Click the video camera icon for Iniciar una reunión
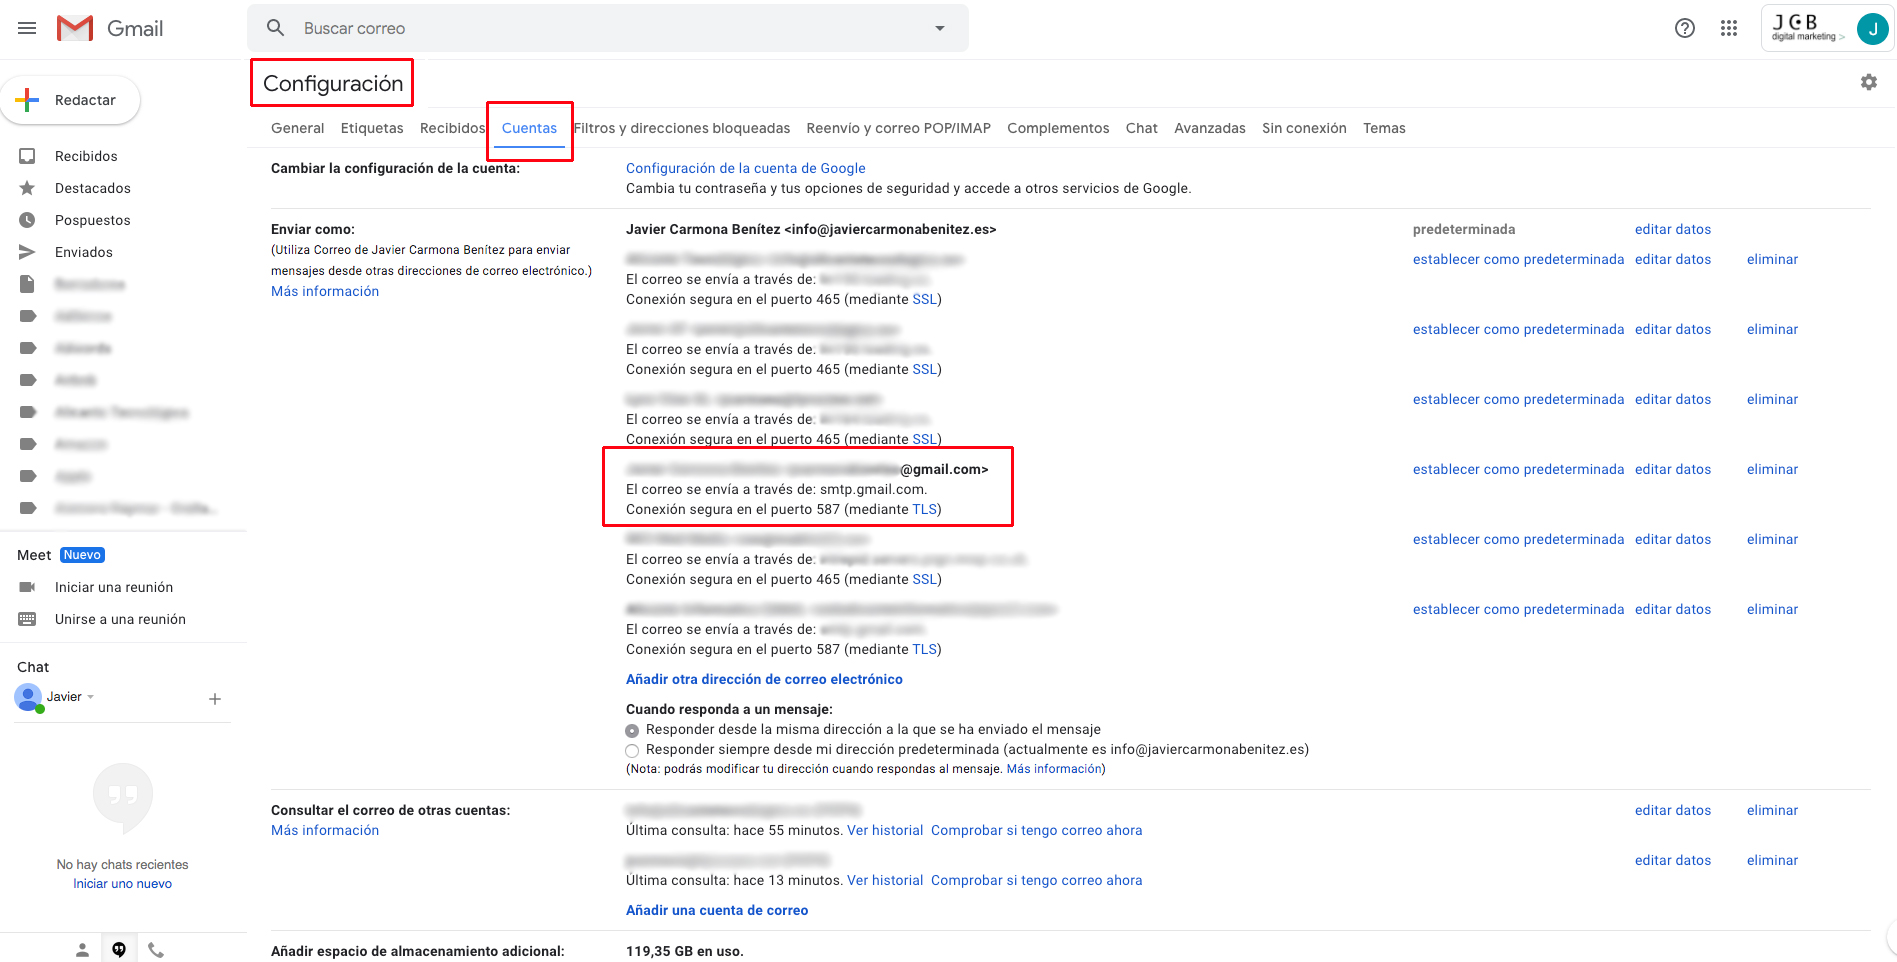Viewport: 1897px width, 962px height. pos(27,587)
